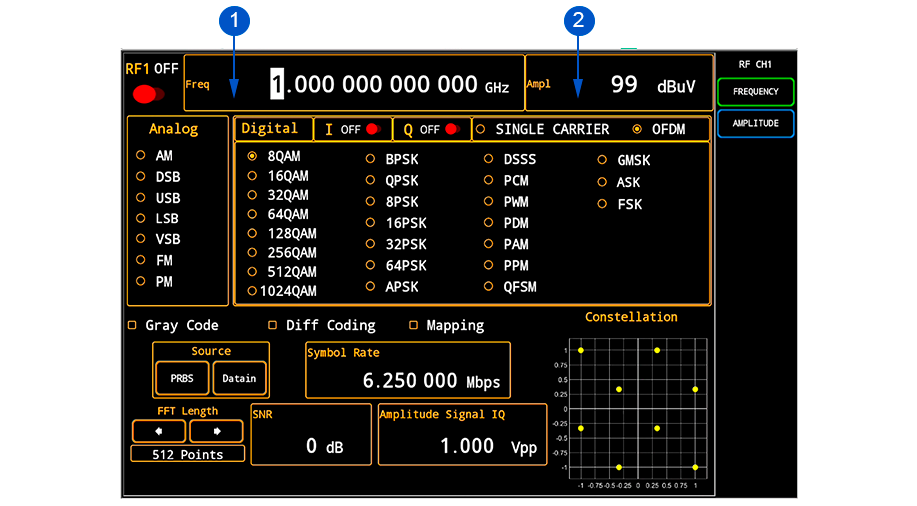The width and height of the screenshot is (917, 506).
Task: Select USB analog modulation
Action: pyautogui.click(x=140, y=198)
